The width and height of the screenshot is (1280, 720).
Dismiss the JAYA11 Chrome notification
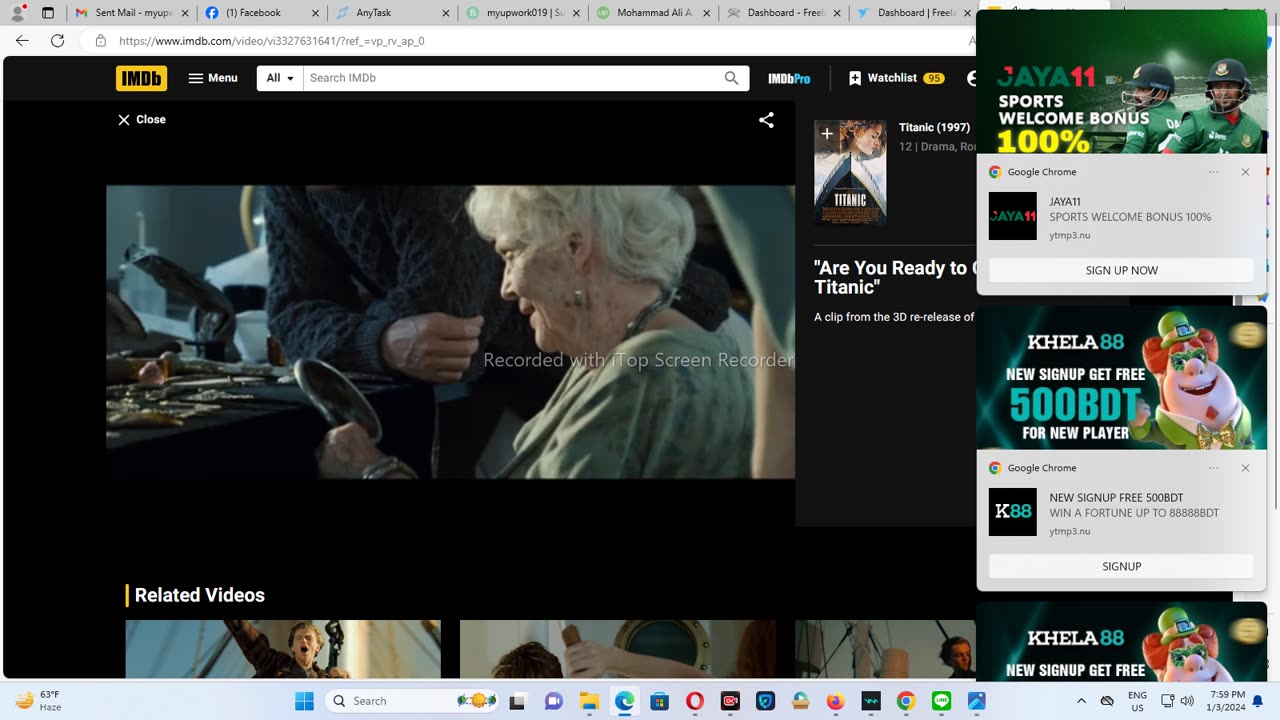tap(1245, 172)
